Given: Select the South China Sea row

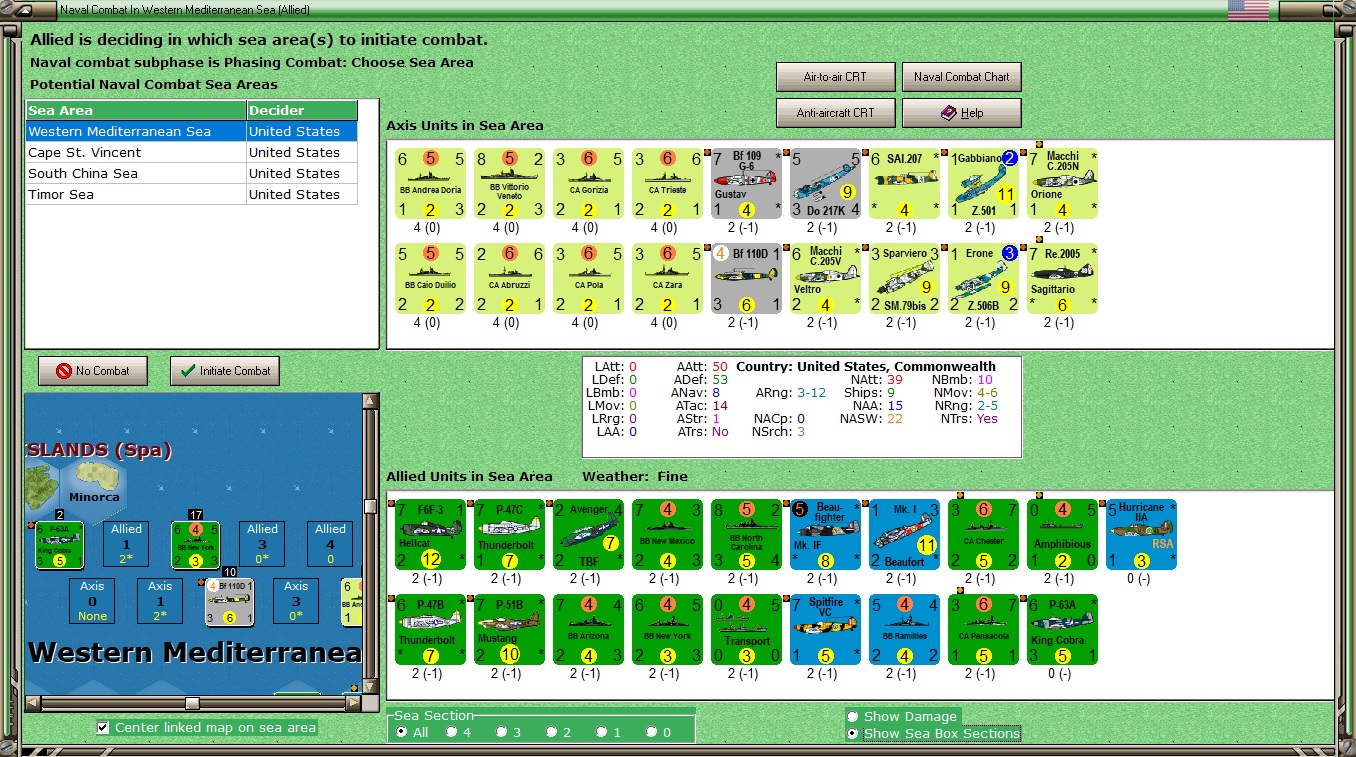Looking at the screenshot, I should [x=192, y=173].
